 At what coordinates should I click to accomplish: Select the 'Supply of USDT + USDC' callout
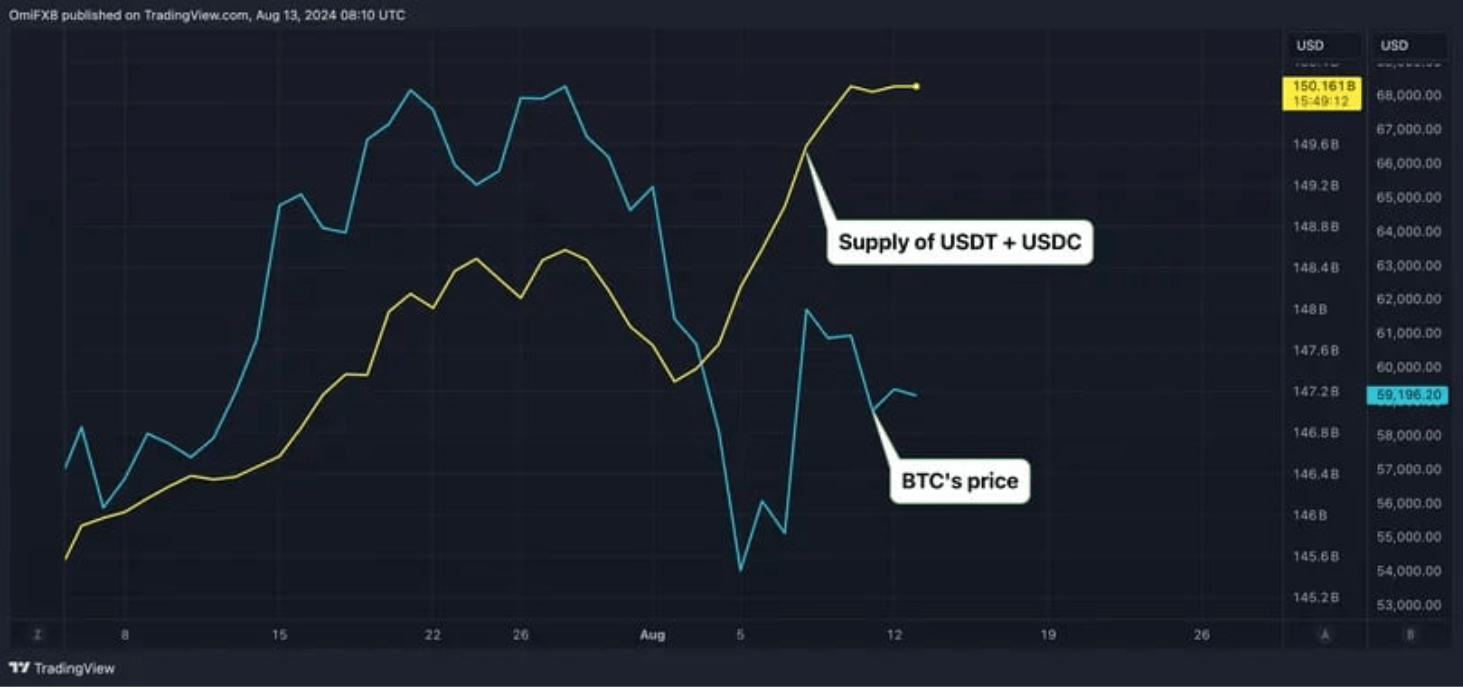[960, 243]
